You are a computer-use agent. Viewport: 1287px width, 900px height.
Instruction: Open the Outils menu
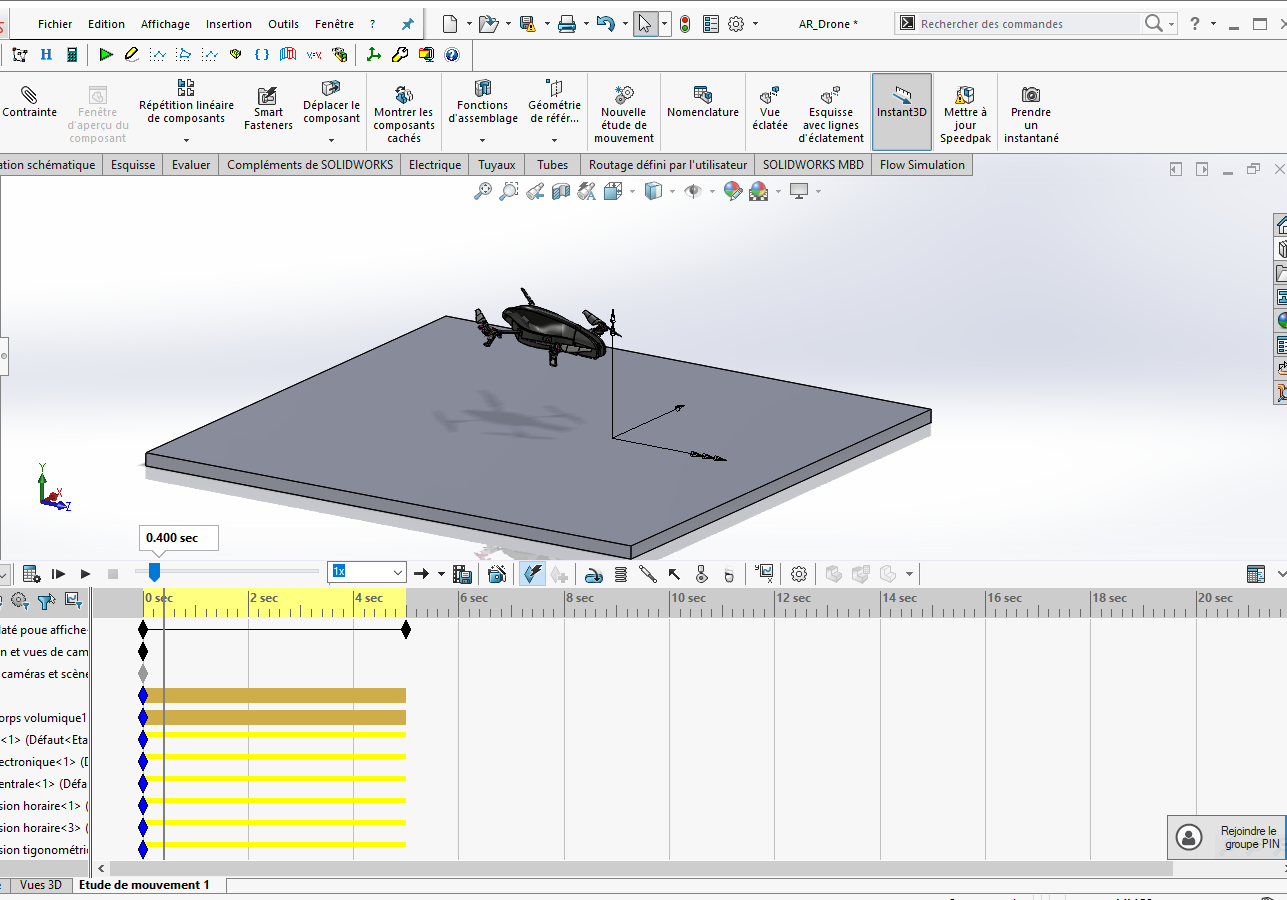284,24
